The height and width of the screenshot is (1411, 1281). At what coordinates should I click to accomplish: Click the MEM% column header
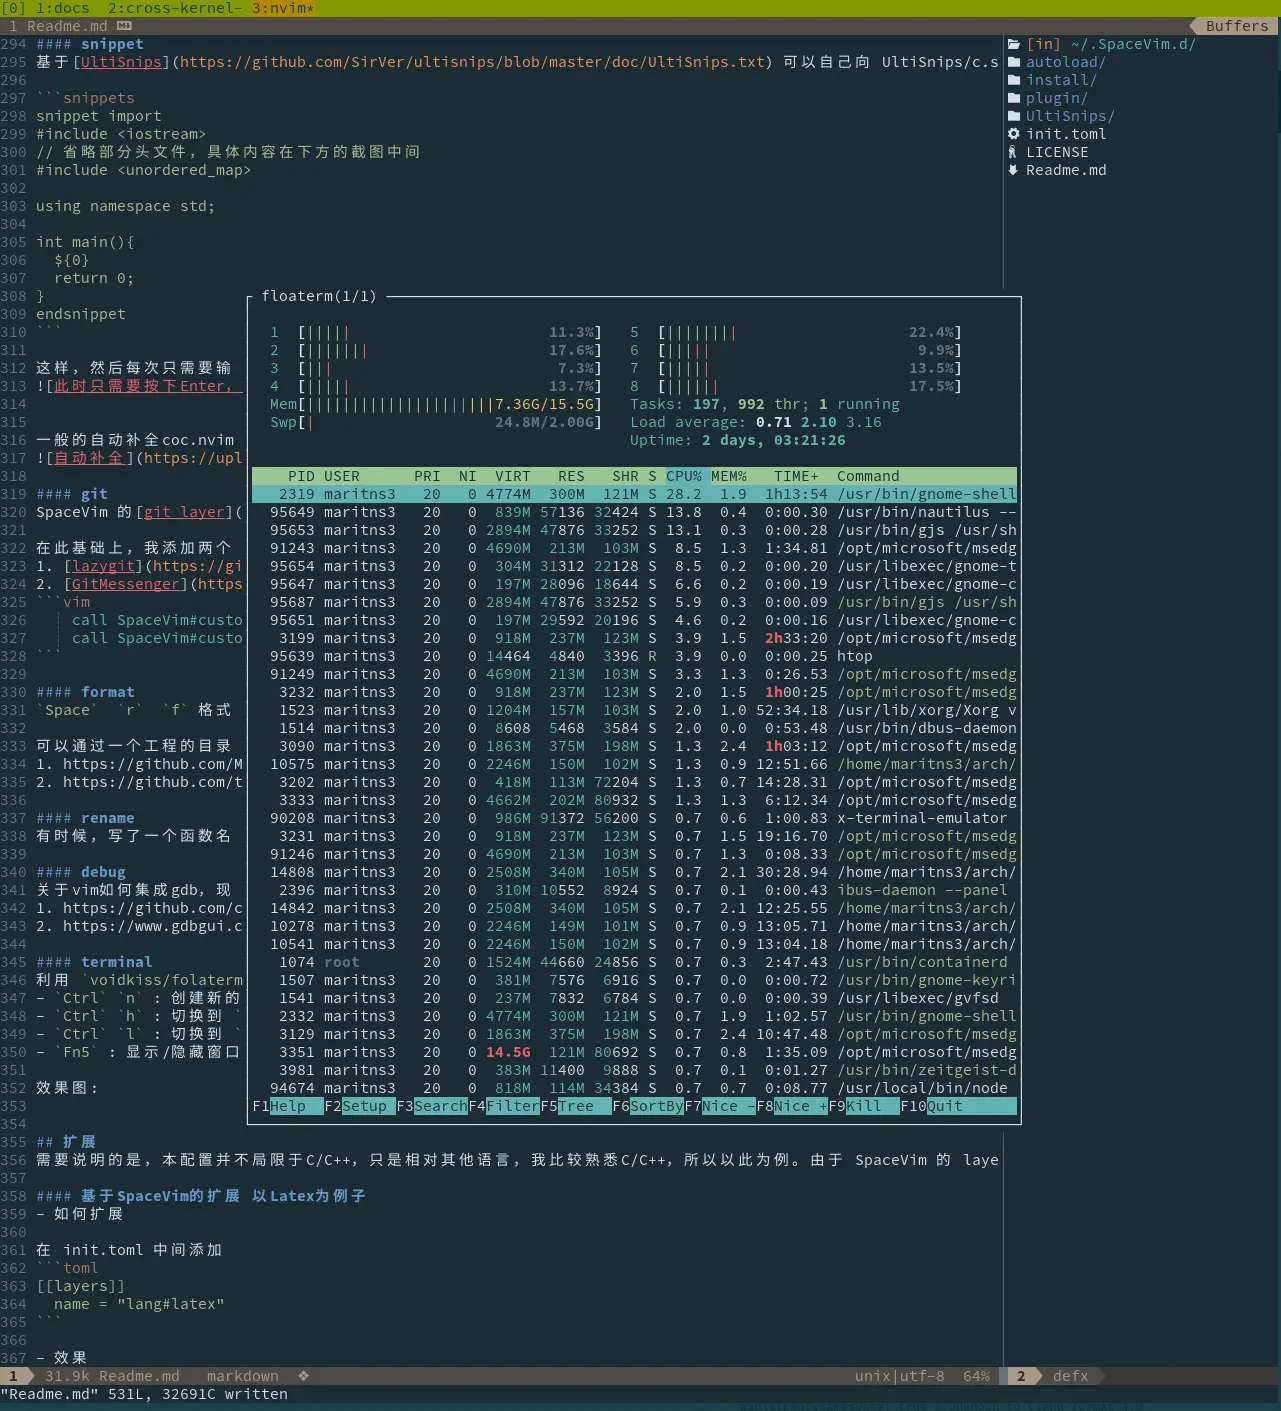[x=729, y=476]
